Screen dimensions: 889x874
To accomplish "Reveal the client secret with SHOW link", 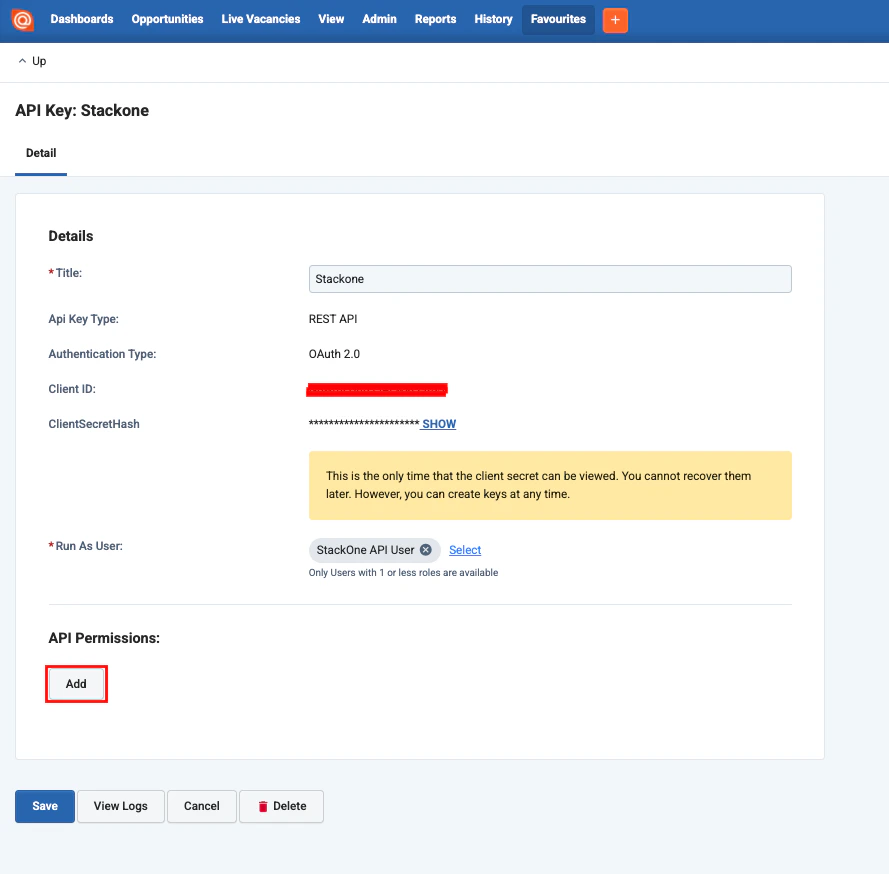I will (439, 424).
